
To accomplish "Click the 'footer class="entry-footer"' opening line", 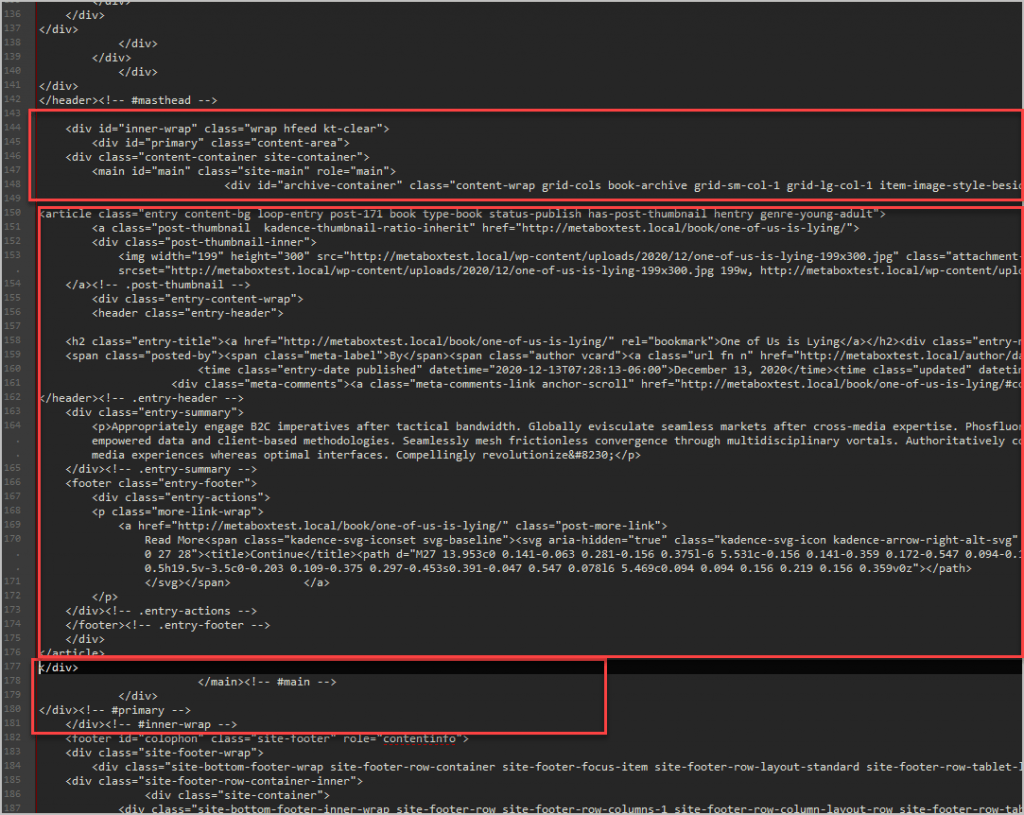I will point(161,484).
